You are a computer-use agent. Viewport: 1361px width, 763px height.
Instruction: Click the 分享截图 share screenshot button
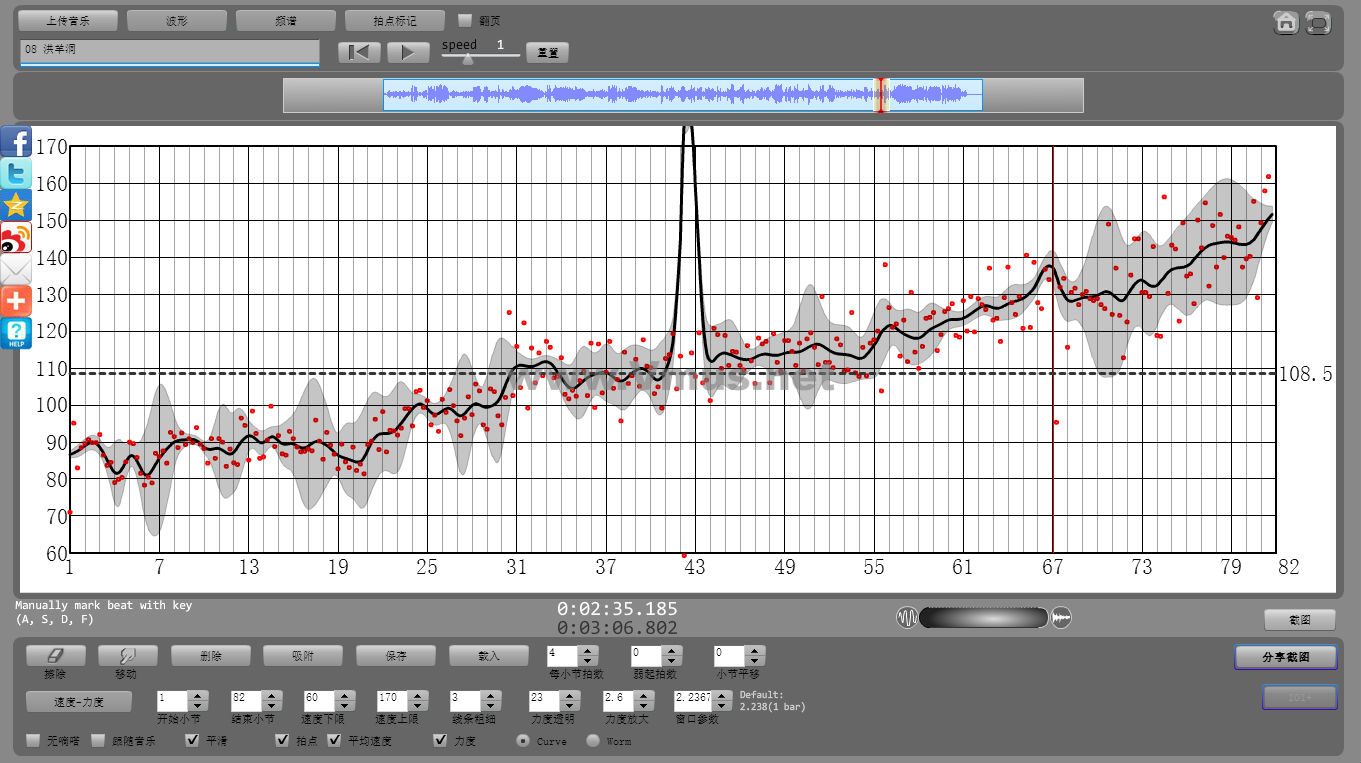(x=1286, y=657)
